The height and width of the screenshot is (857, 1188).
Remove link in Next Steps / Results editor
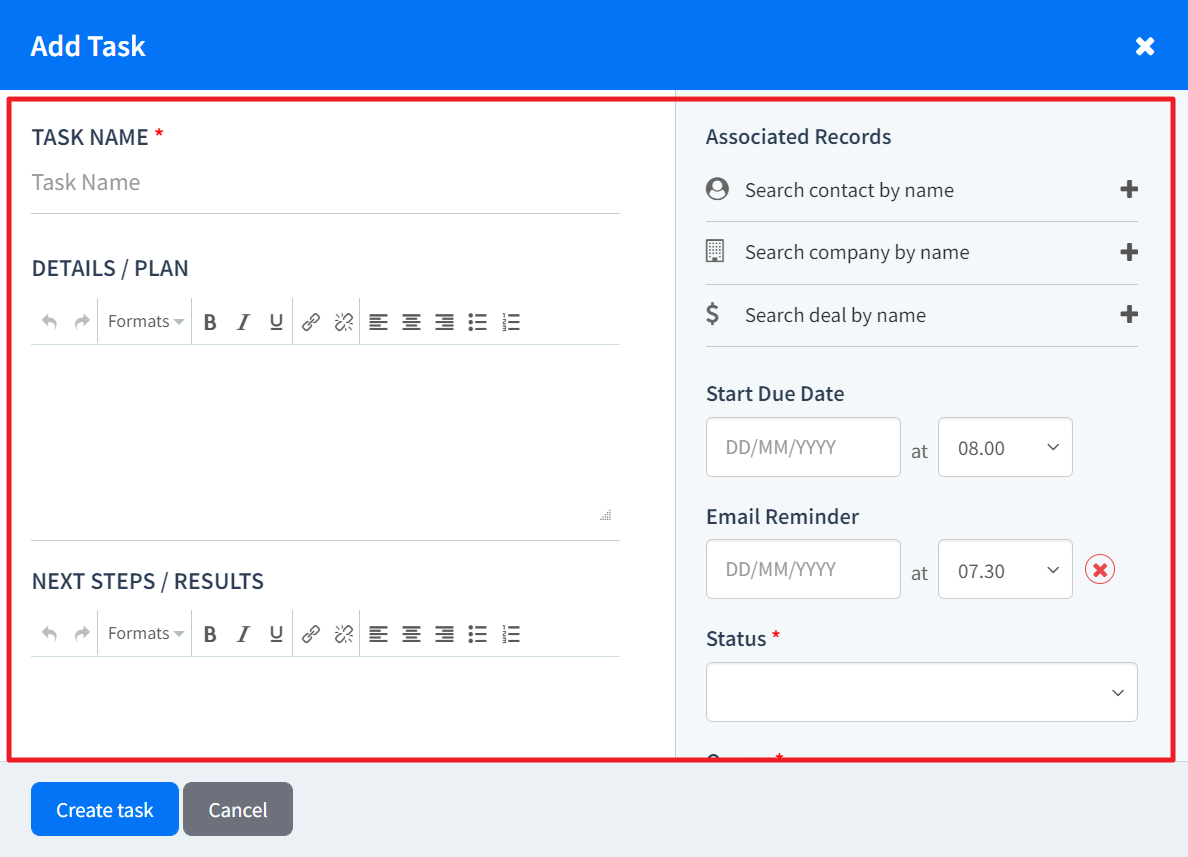(x=344, y=634)
